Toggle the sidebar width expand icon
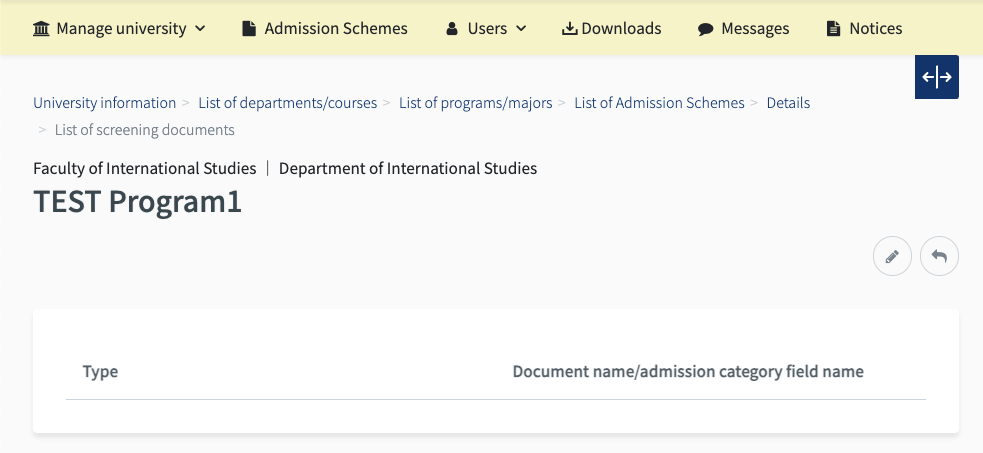 [x=937, y=77]
